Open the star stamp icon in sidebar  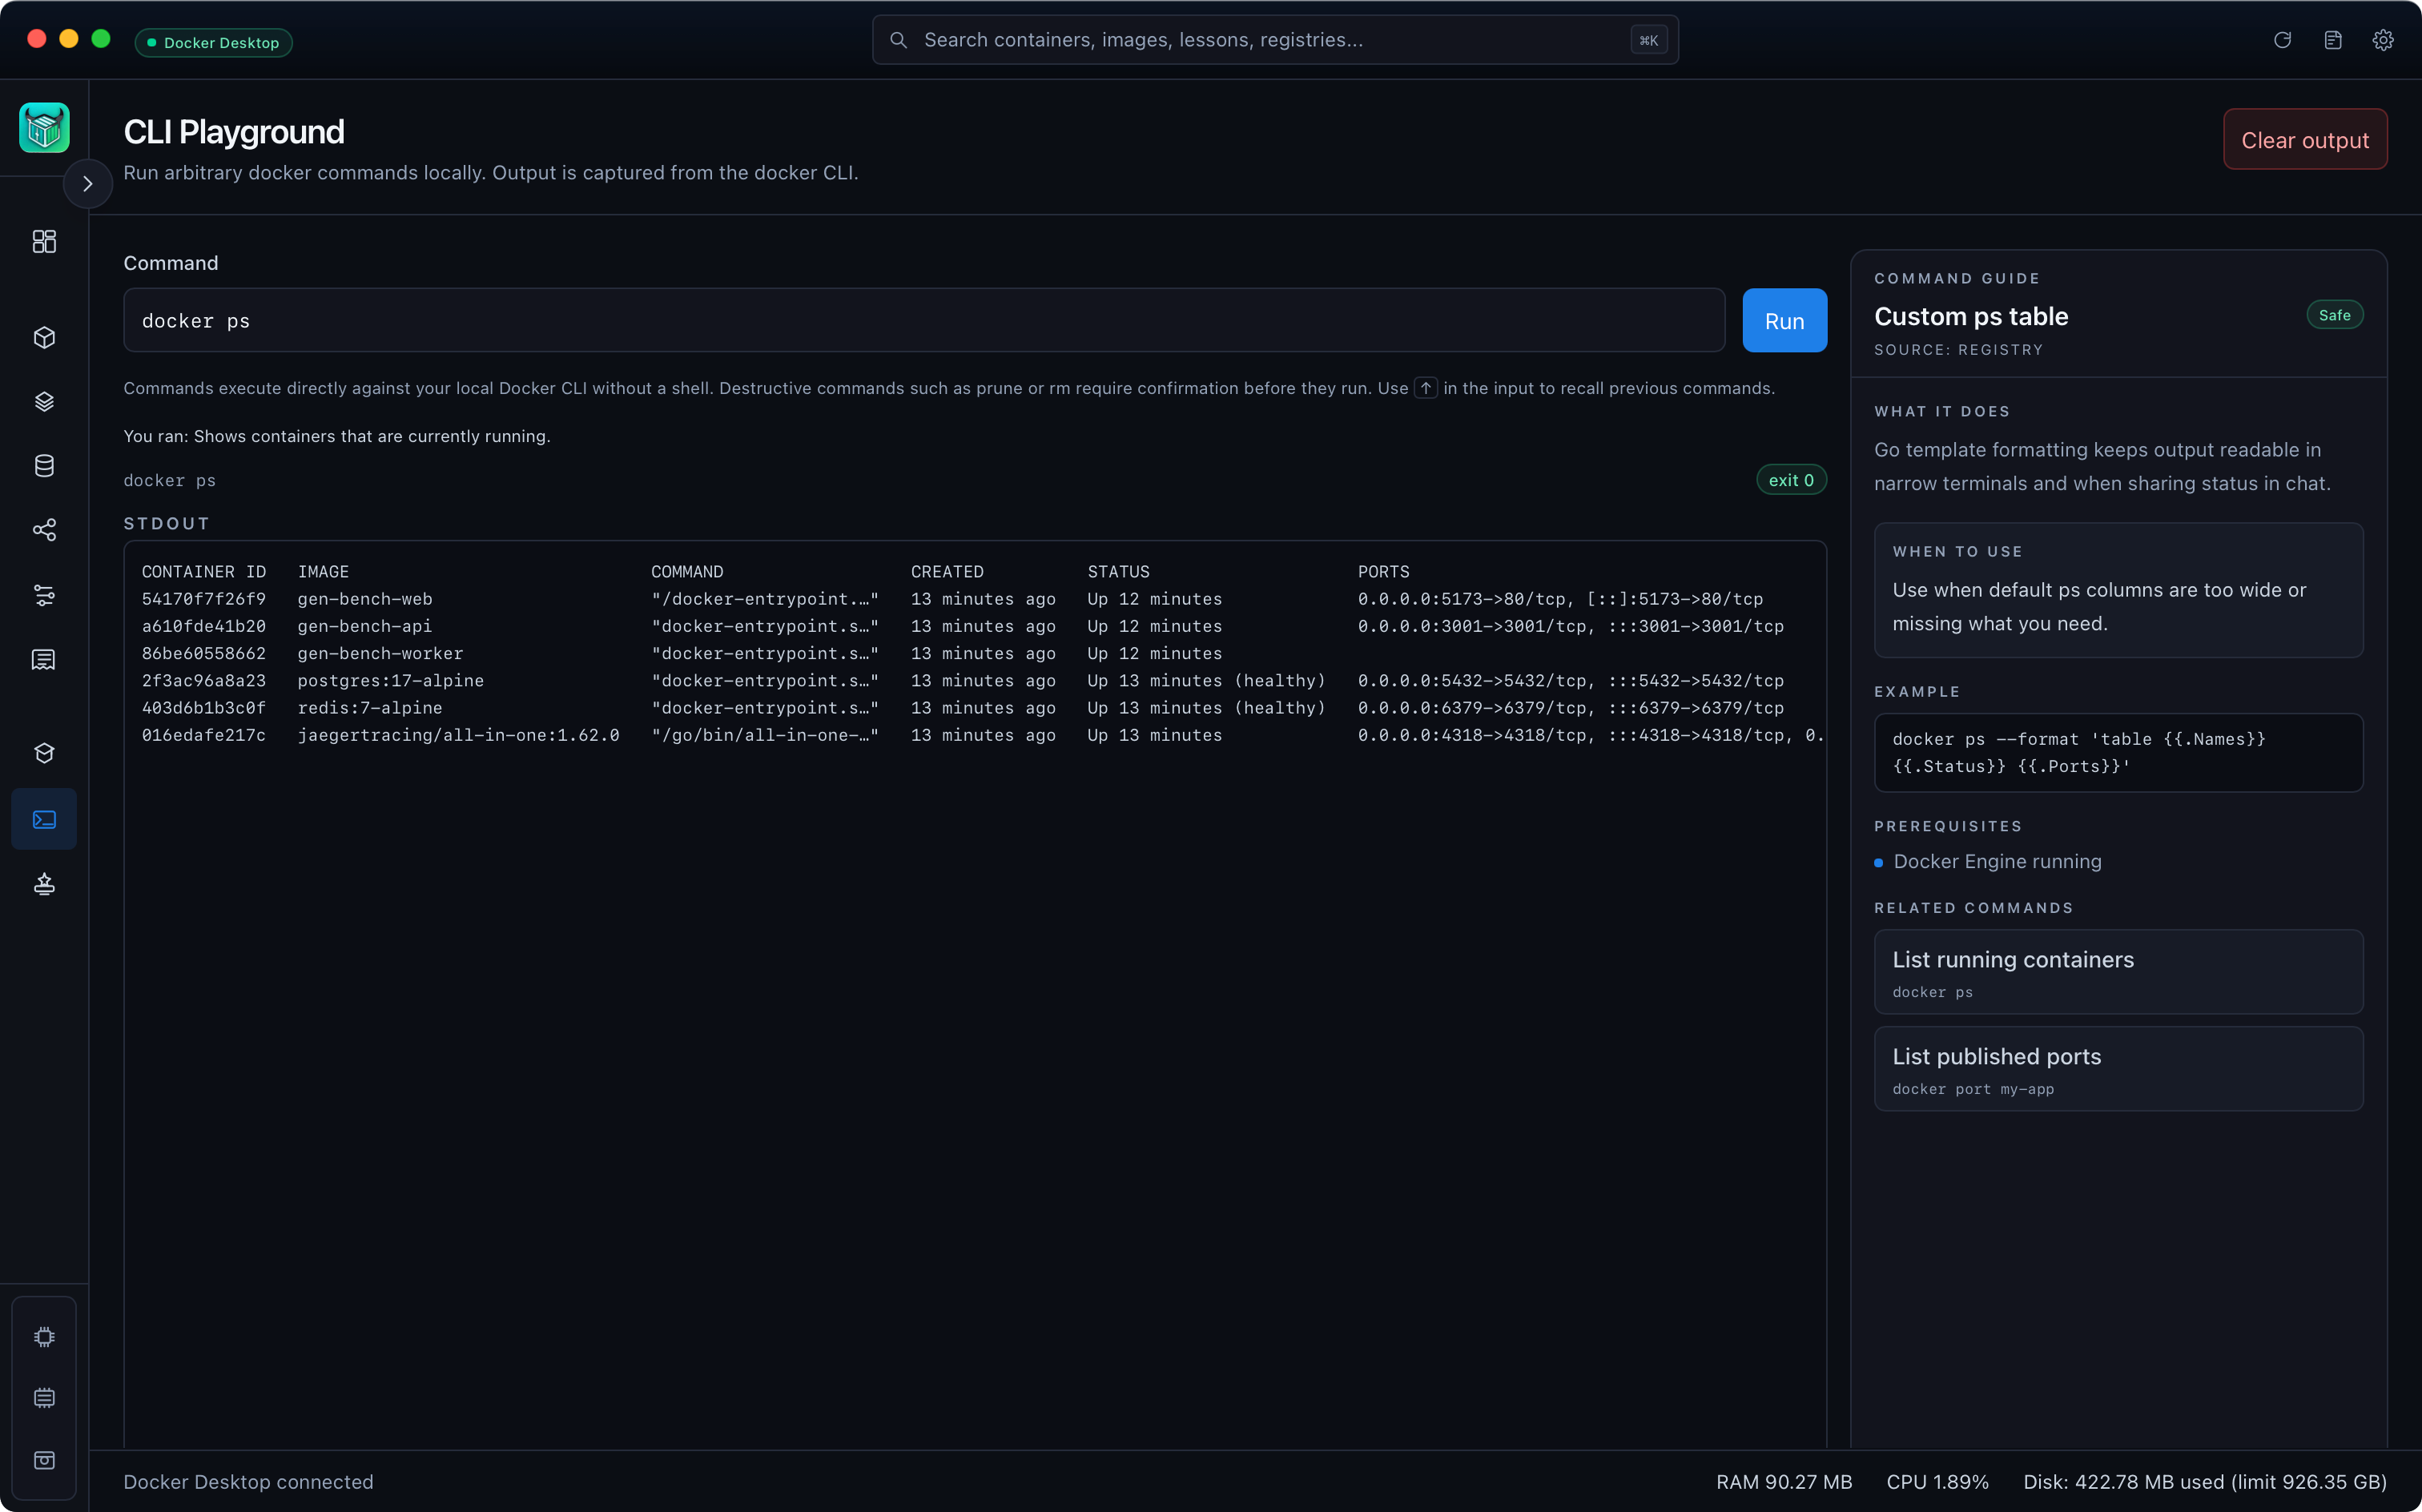[44, 883]
